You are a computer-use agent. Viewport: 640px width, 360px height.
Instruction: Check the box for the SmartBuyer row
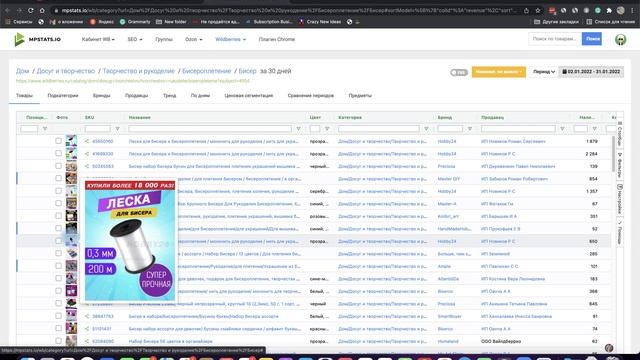58,316
